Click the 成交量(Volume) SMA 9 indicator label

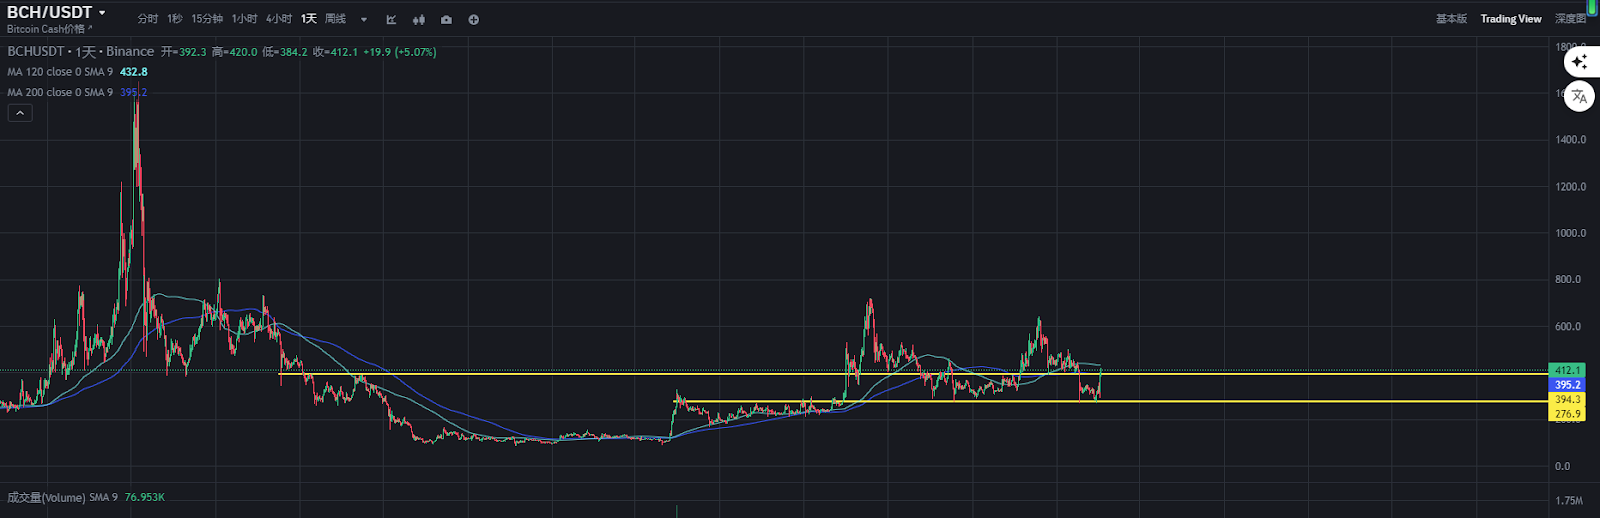(62, 497)
